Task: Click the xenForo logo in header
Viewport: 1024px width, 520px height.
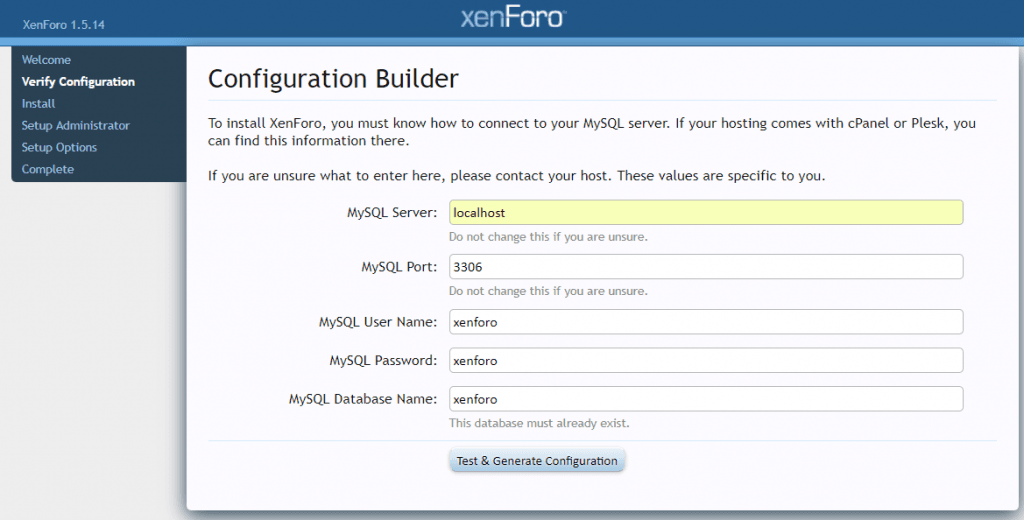Action: coord(513,18)
